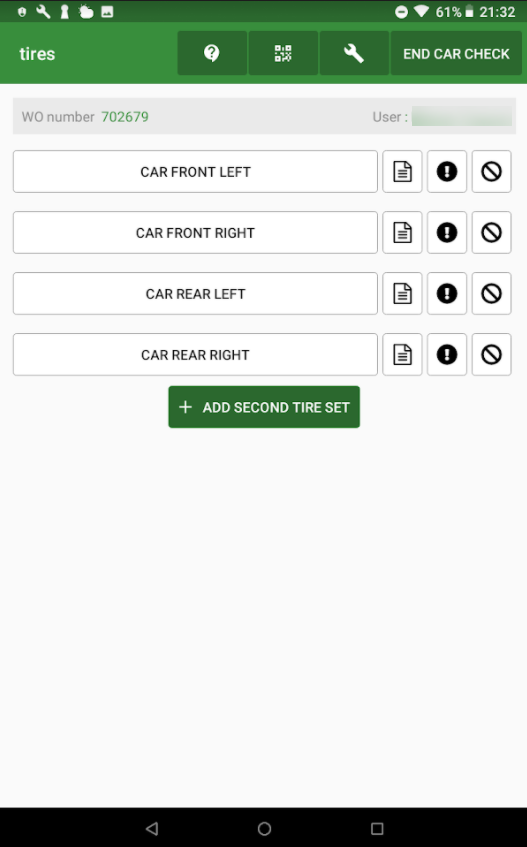Select the CAR REAR RIGHT tire button
The image size is (527, 847).
click(x=195, y=355)
